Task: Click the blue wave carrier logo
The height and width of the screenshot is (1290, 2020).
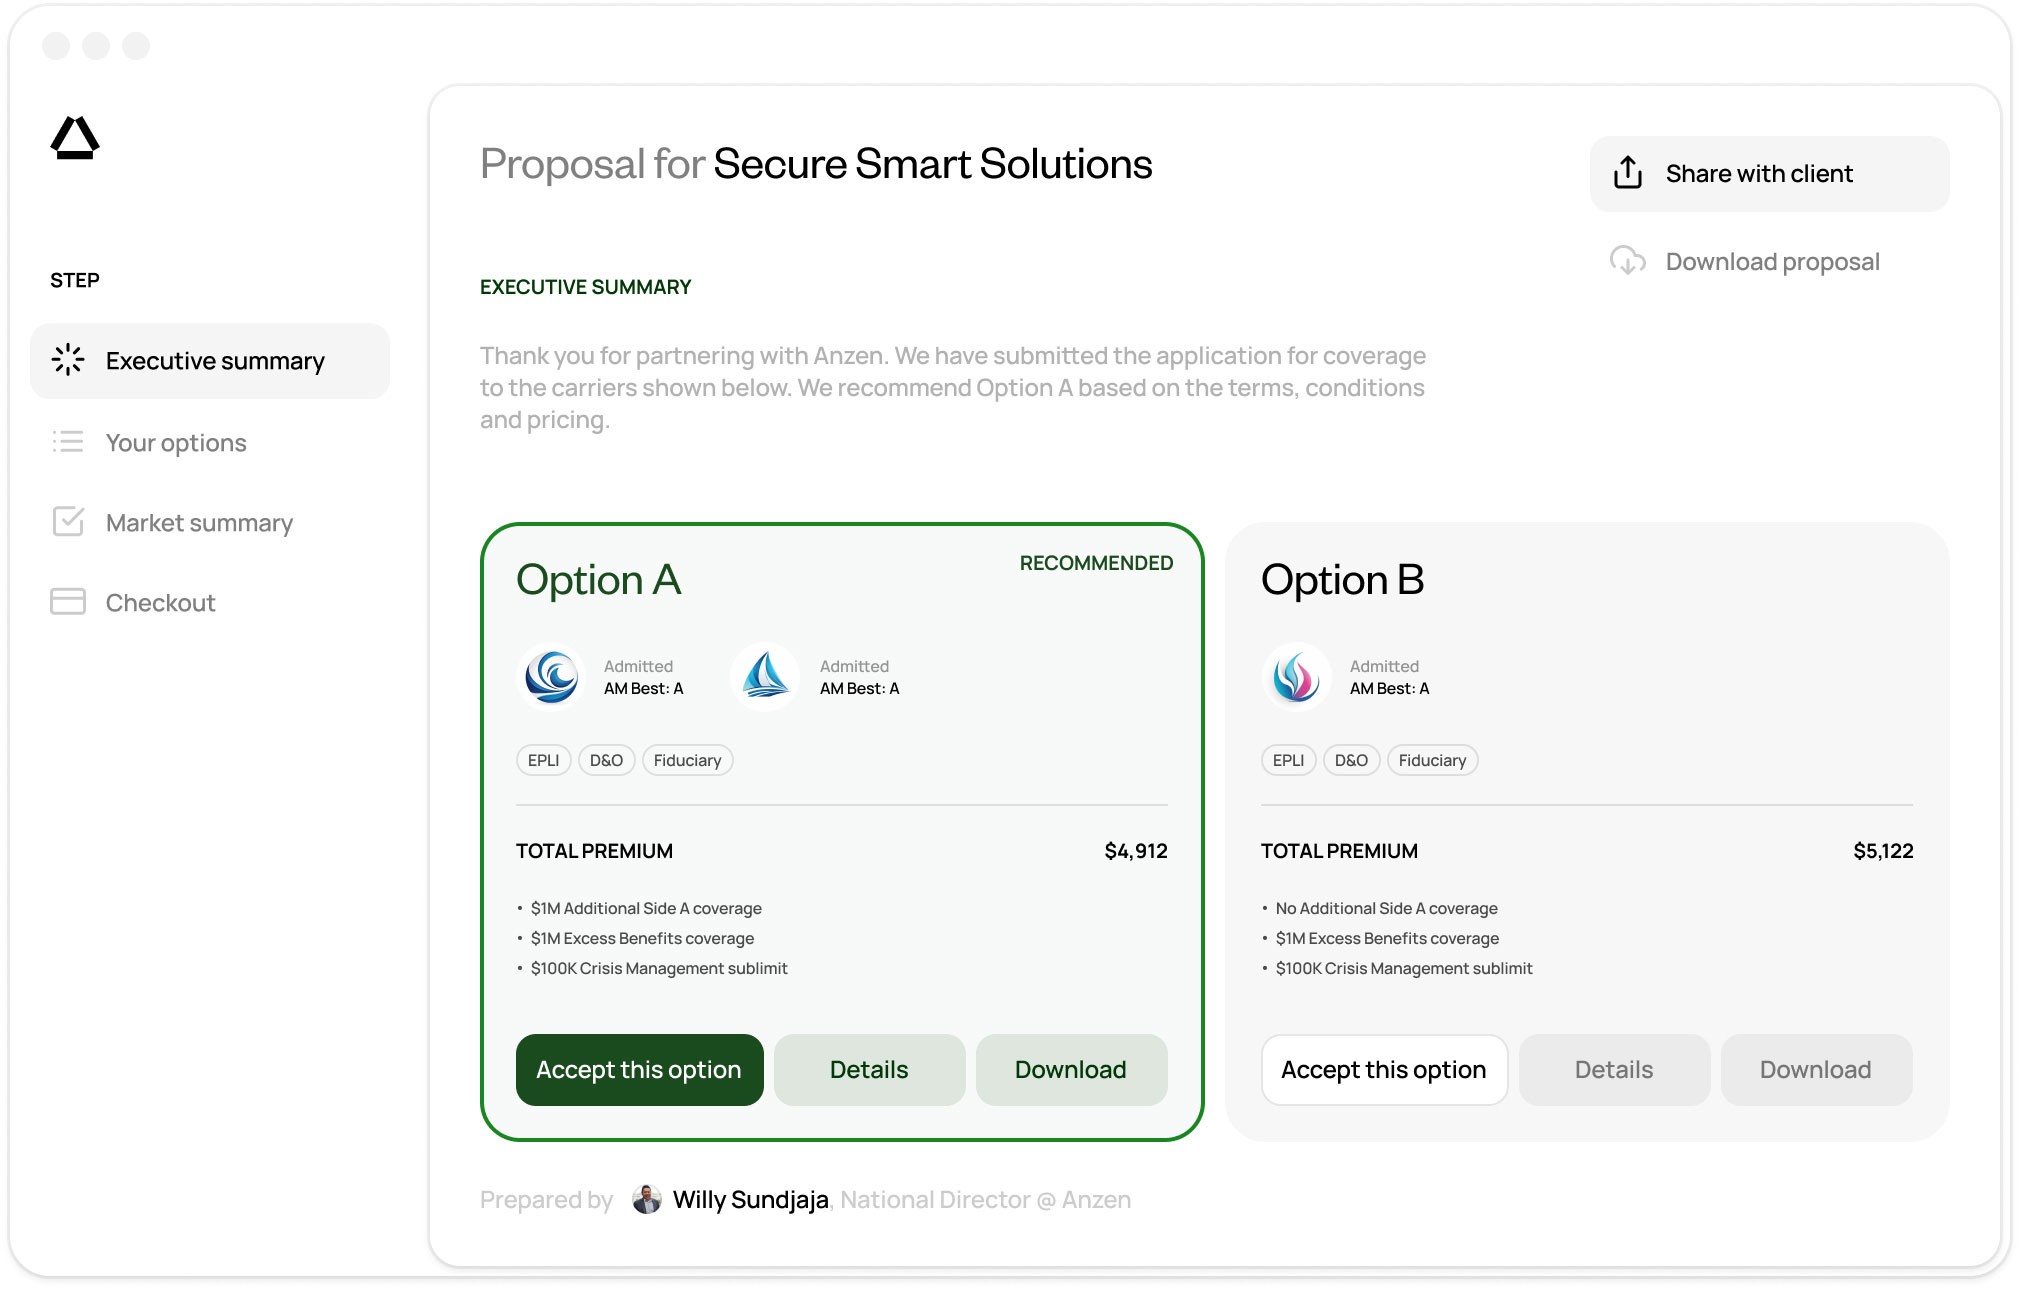Action: (x=552, y=677)
